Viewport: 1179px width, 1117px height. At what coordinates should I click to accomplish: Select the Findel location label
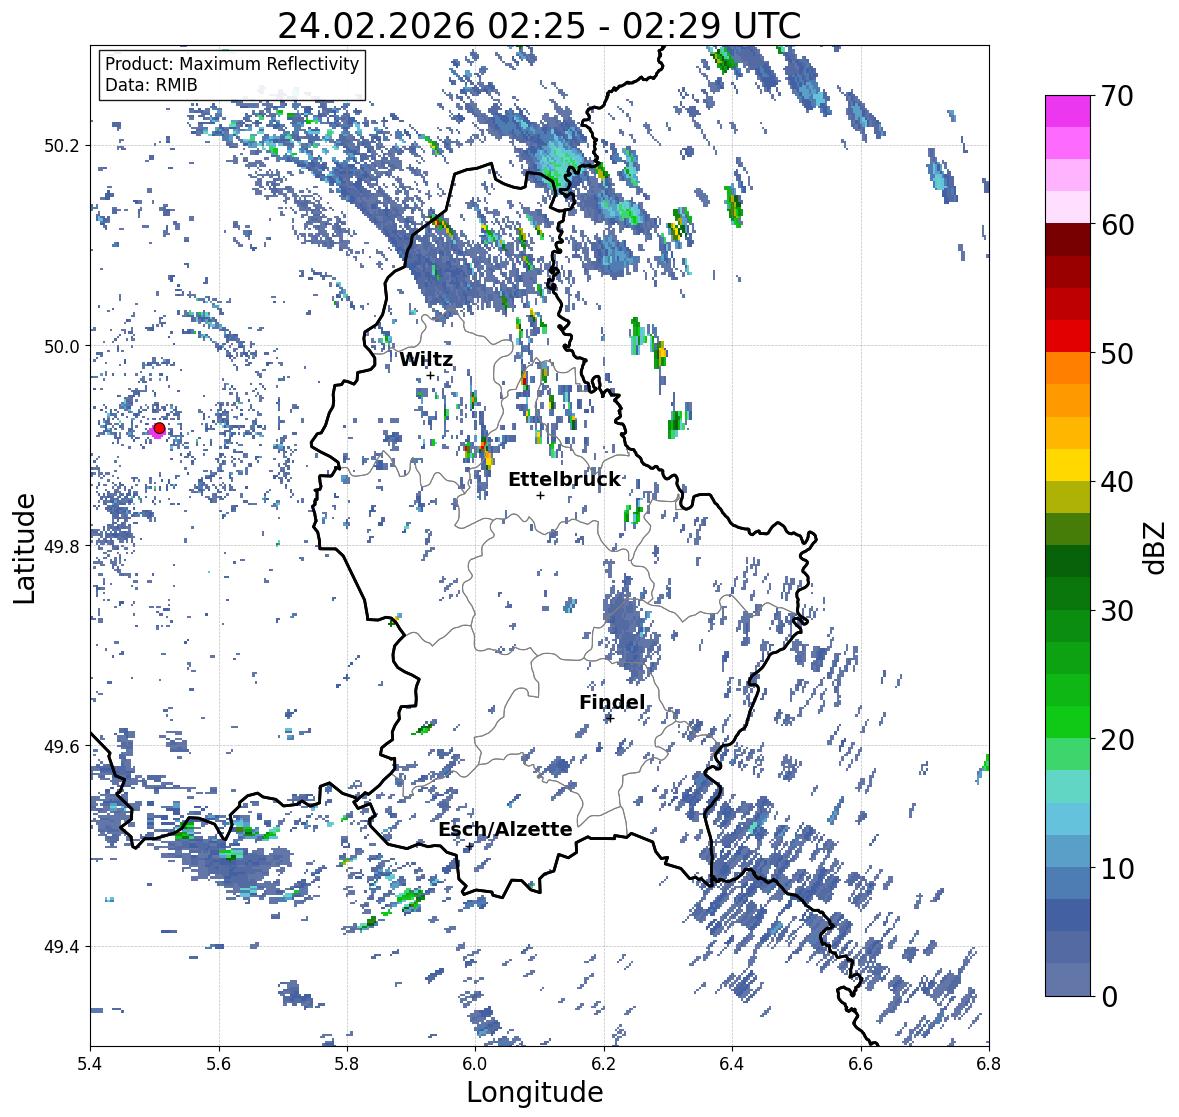point(612,702)
